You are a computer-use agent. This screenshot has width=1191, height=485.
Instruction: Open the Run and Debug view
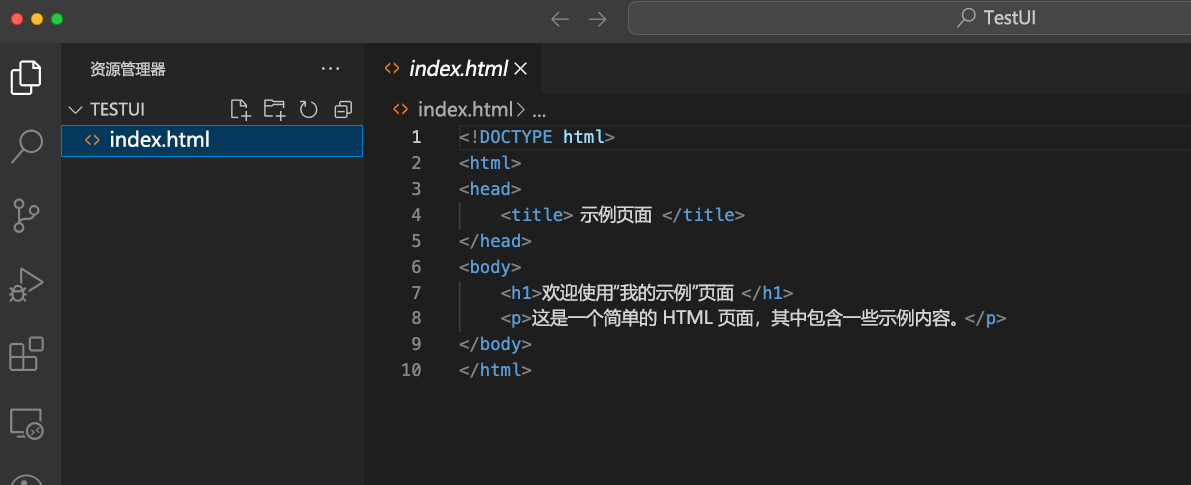pos(26,285)
